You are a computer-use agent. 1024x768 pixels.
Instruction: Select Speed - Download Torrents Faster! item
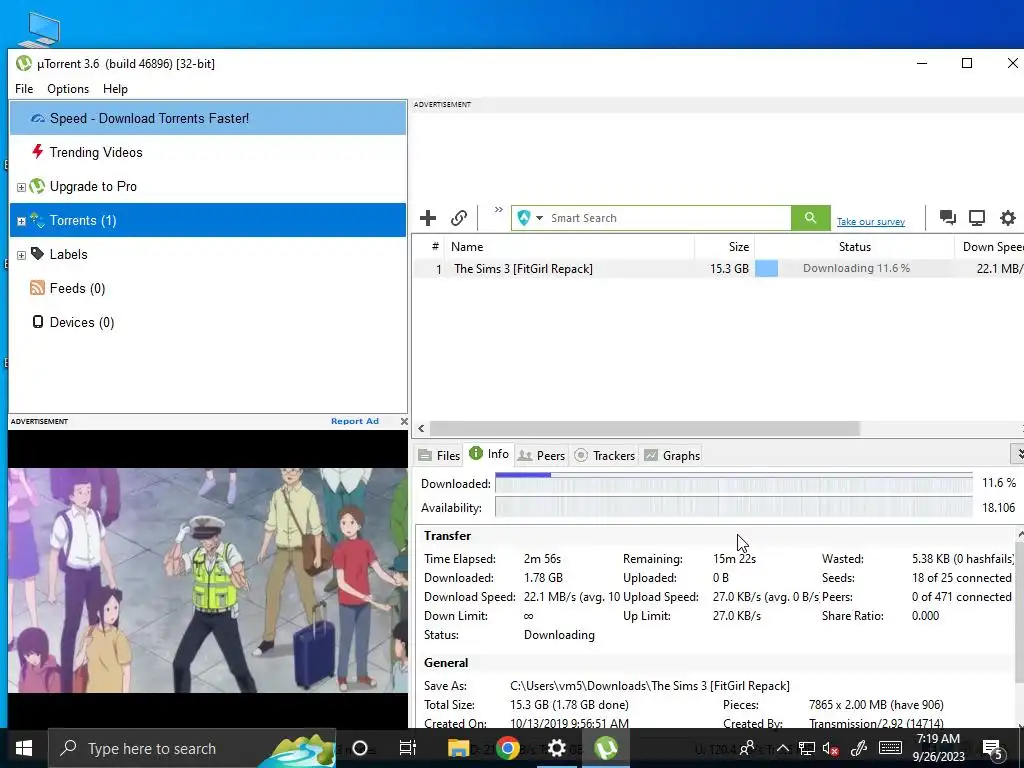tap(208, 118)
